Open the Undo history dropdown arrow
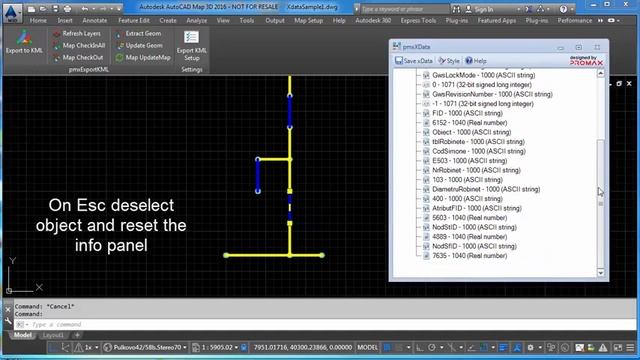Screen dimensions: 640x360 93,9
